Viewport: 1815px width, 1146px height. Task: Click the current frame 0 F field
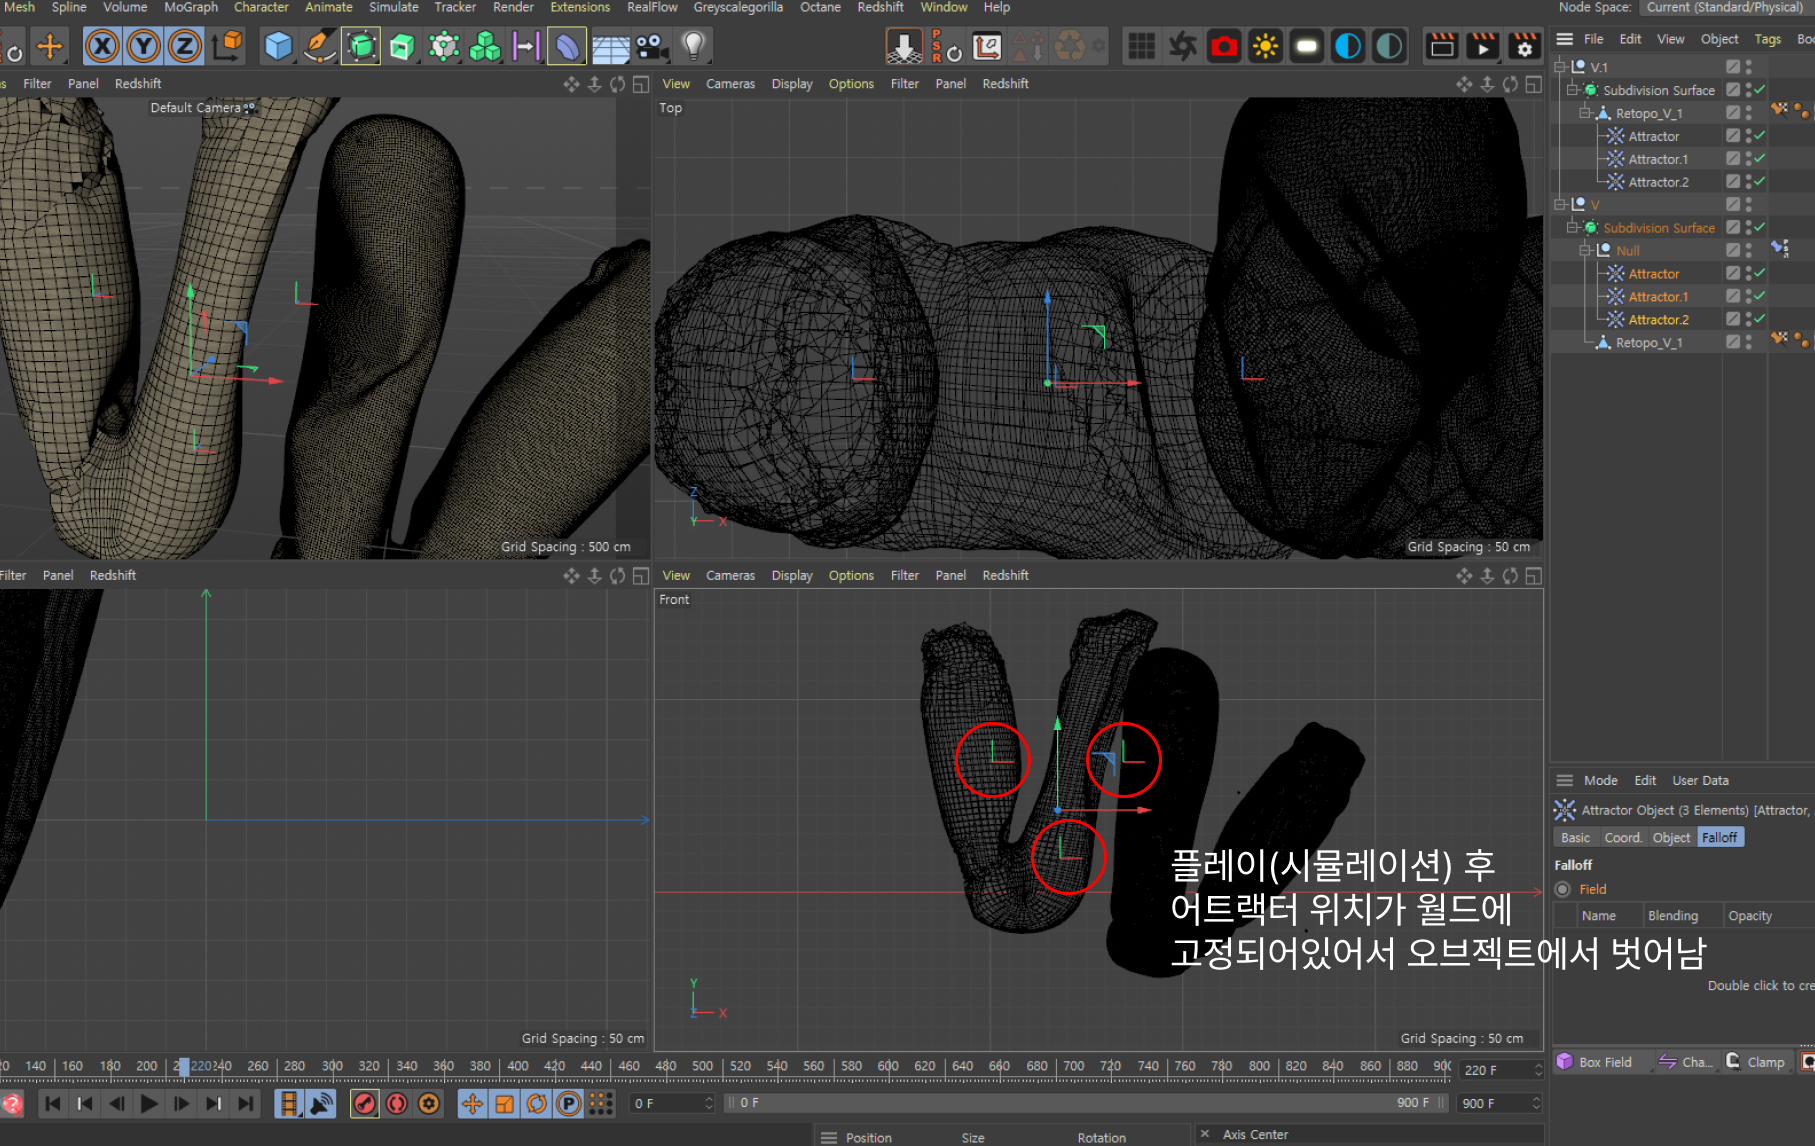click(673, 1103)
